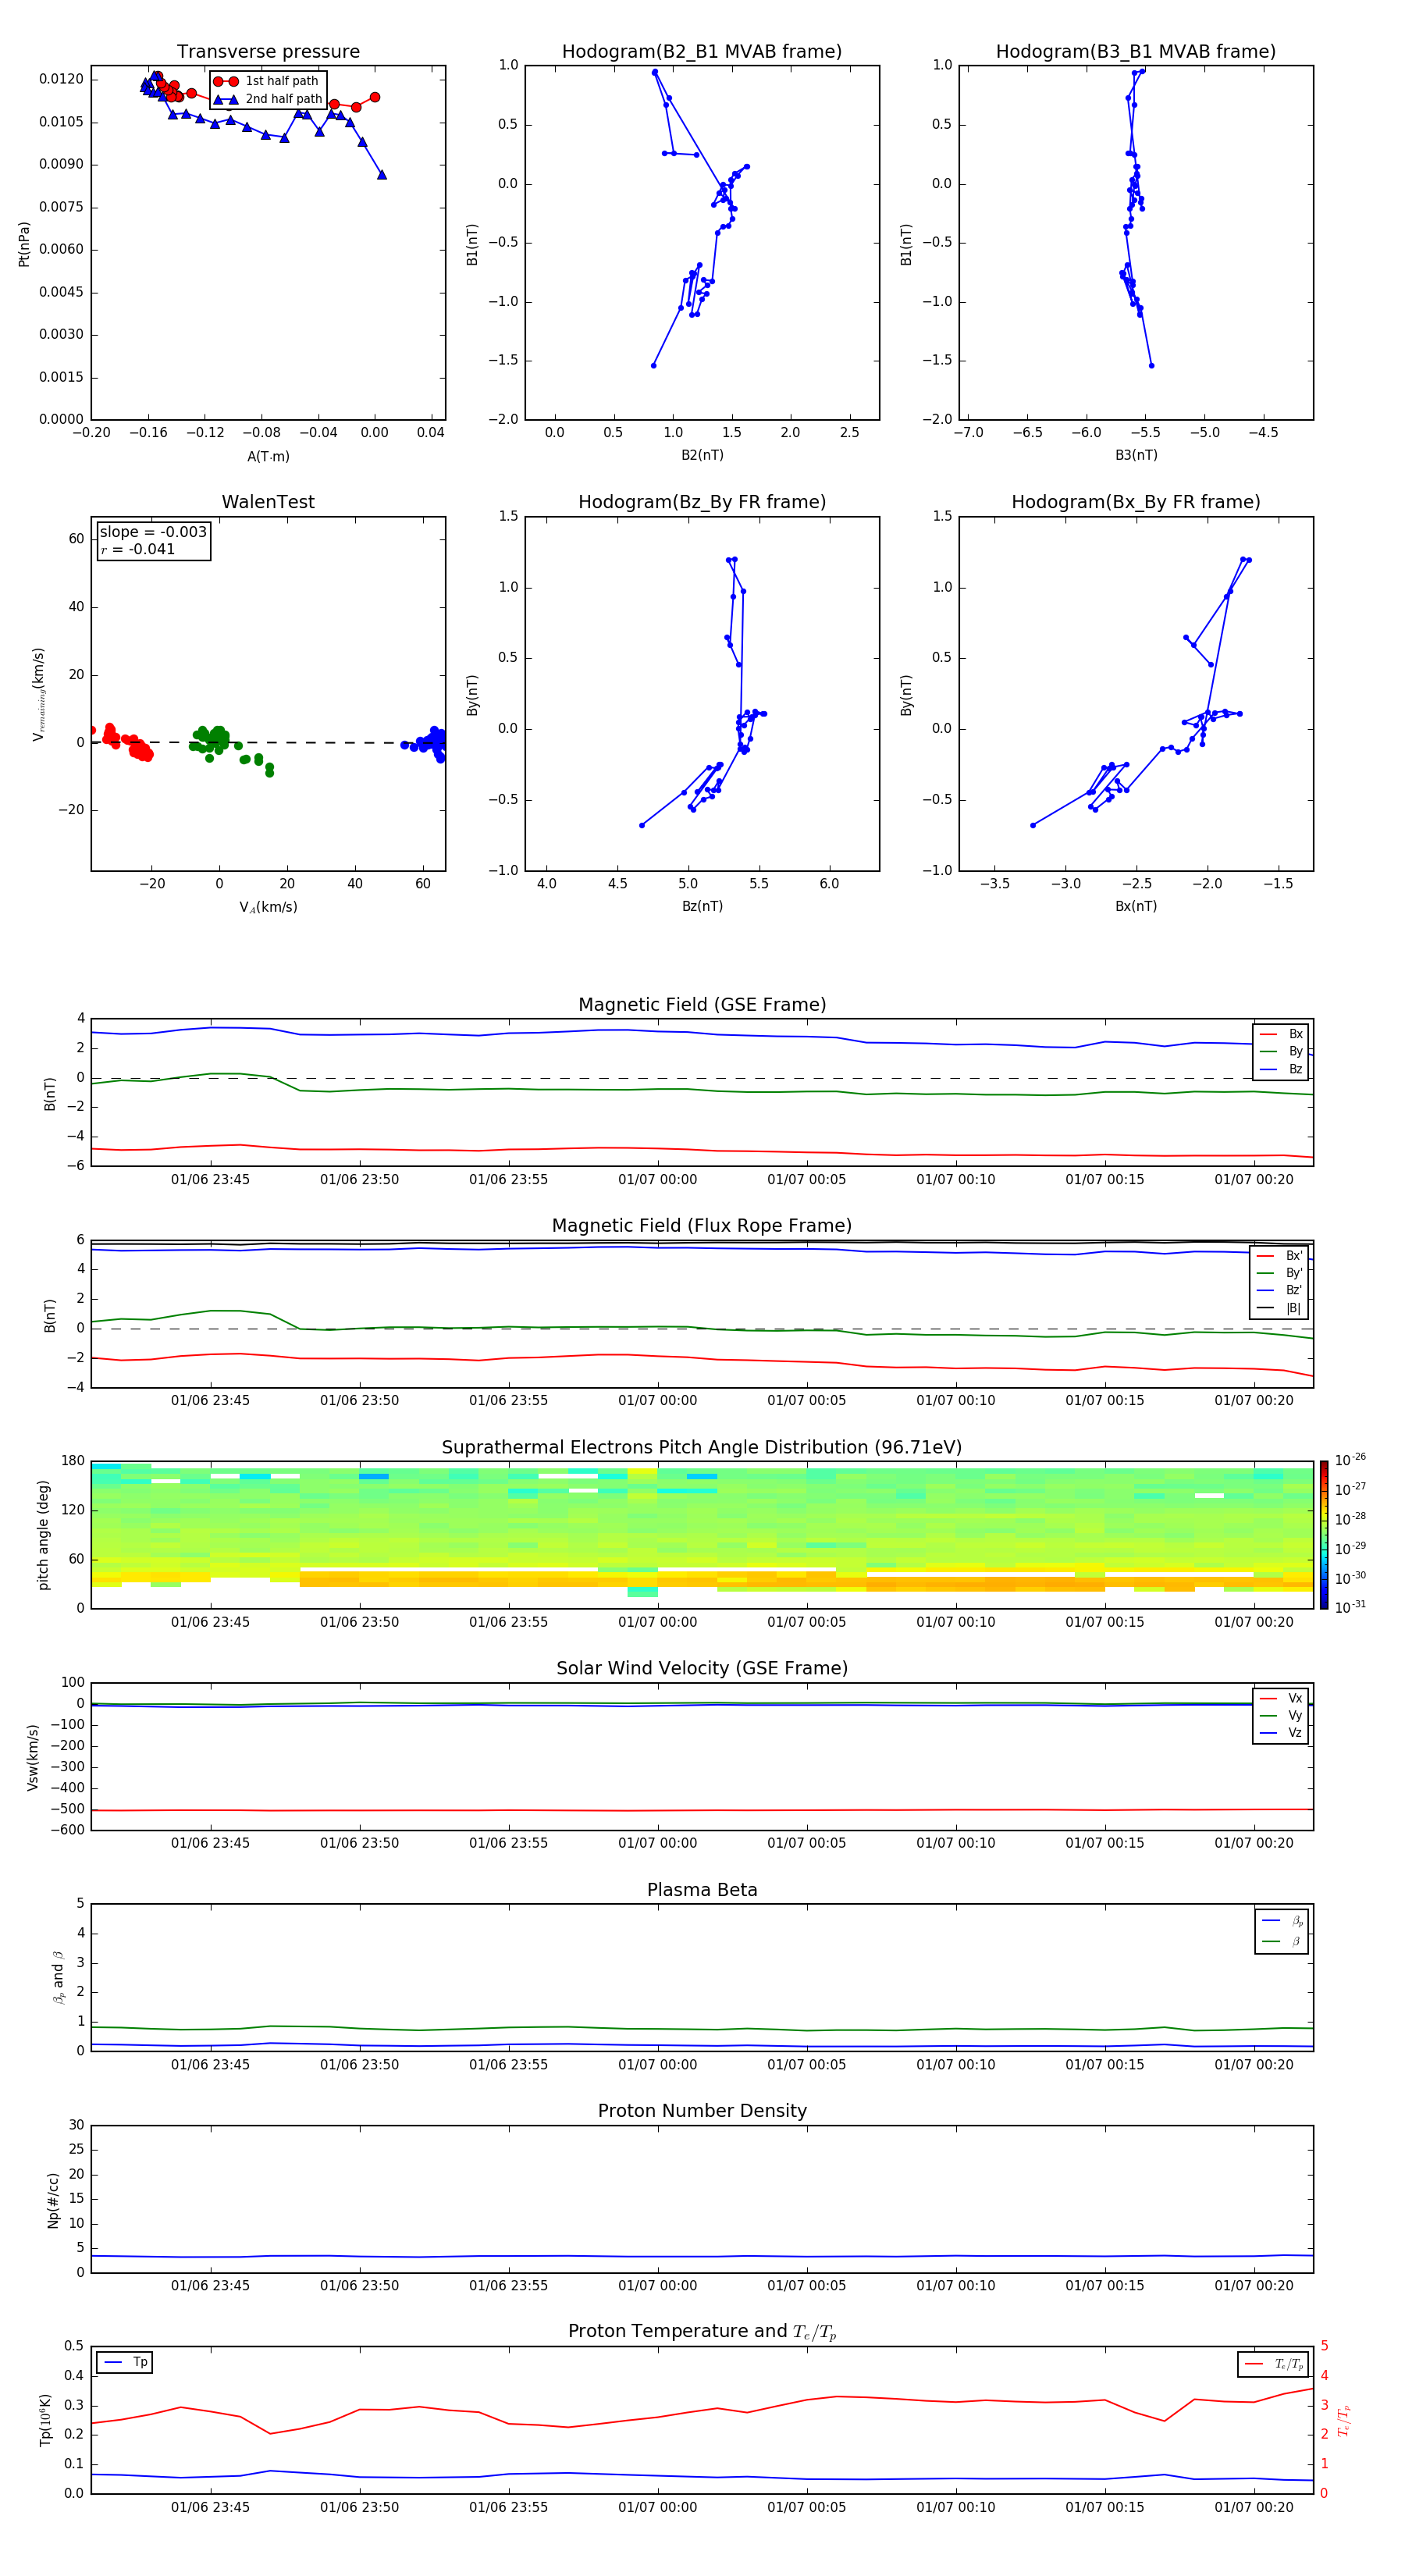Click the '1st half path' legend entry

coord(267,81)
